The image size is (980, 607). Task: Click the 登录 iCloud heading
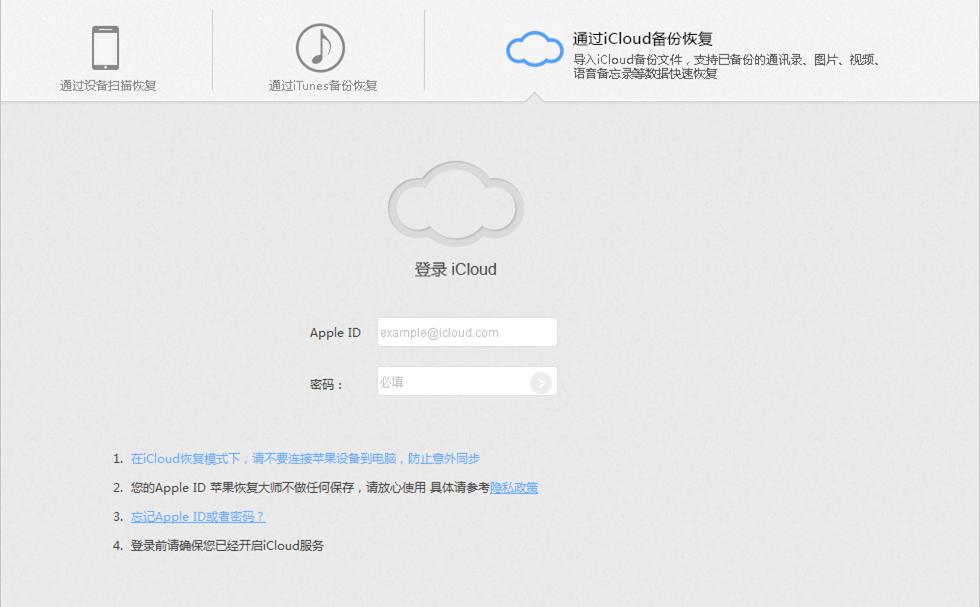(455, 268)
